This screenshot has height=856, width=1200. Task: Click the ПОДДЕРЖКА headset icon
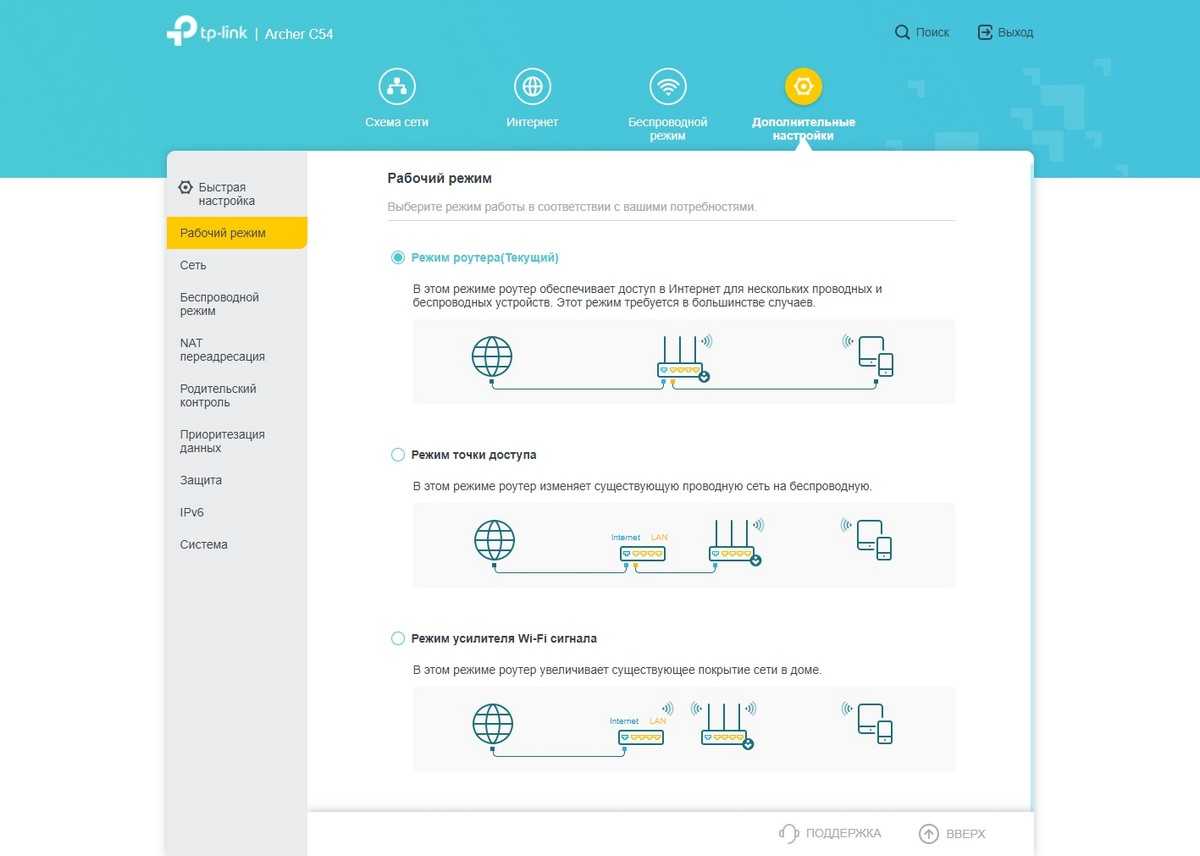coord(789,833)
